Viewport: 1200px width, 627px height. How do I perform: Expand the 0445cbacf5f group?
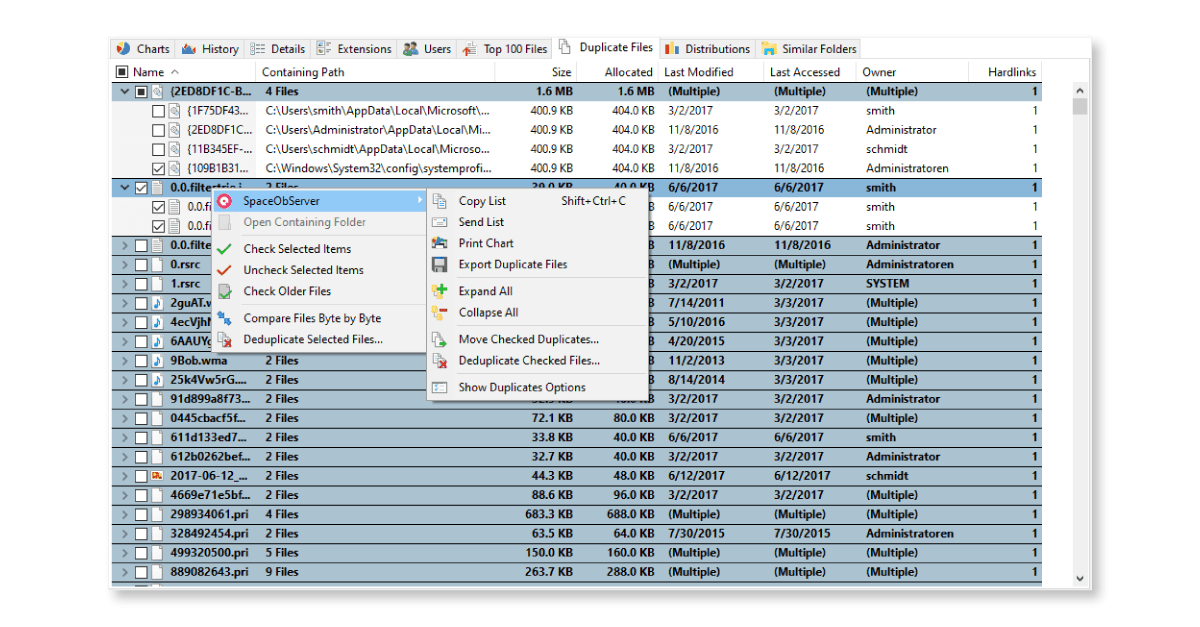125,419
